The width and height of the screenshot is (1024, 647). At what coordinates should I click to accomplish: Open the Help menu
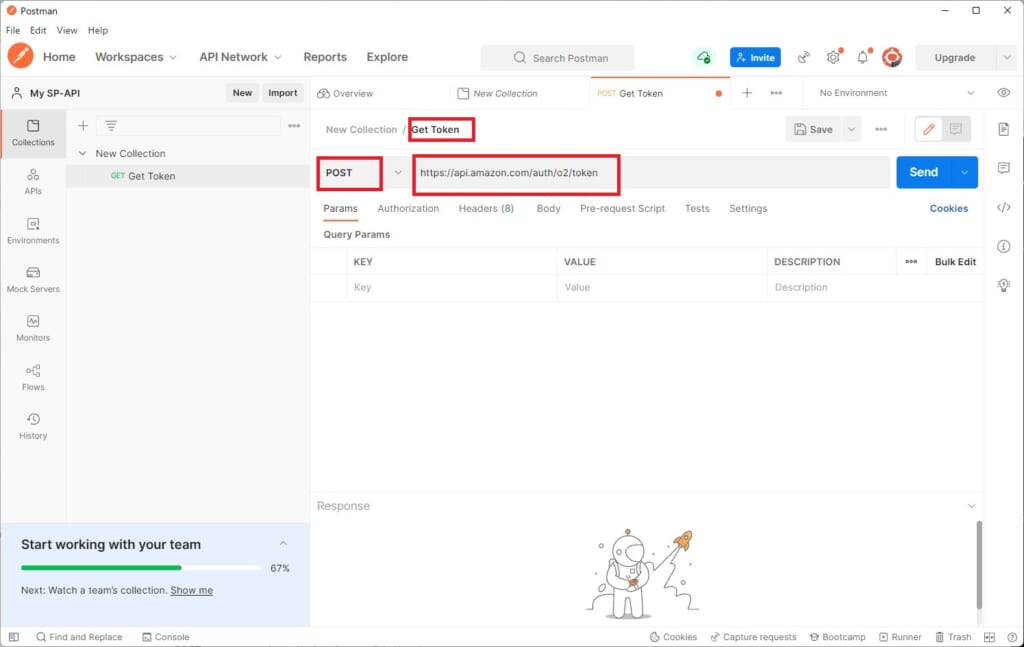click(x=98, y=30)
